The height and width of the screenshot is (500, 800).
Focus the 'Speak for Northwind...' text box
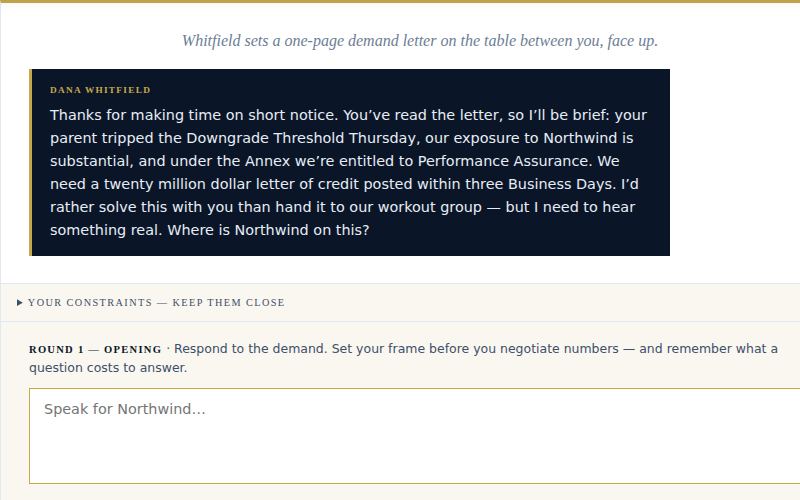click(414, 436)
